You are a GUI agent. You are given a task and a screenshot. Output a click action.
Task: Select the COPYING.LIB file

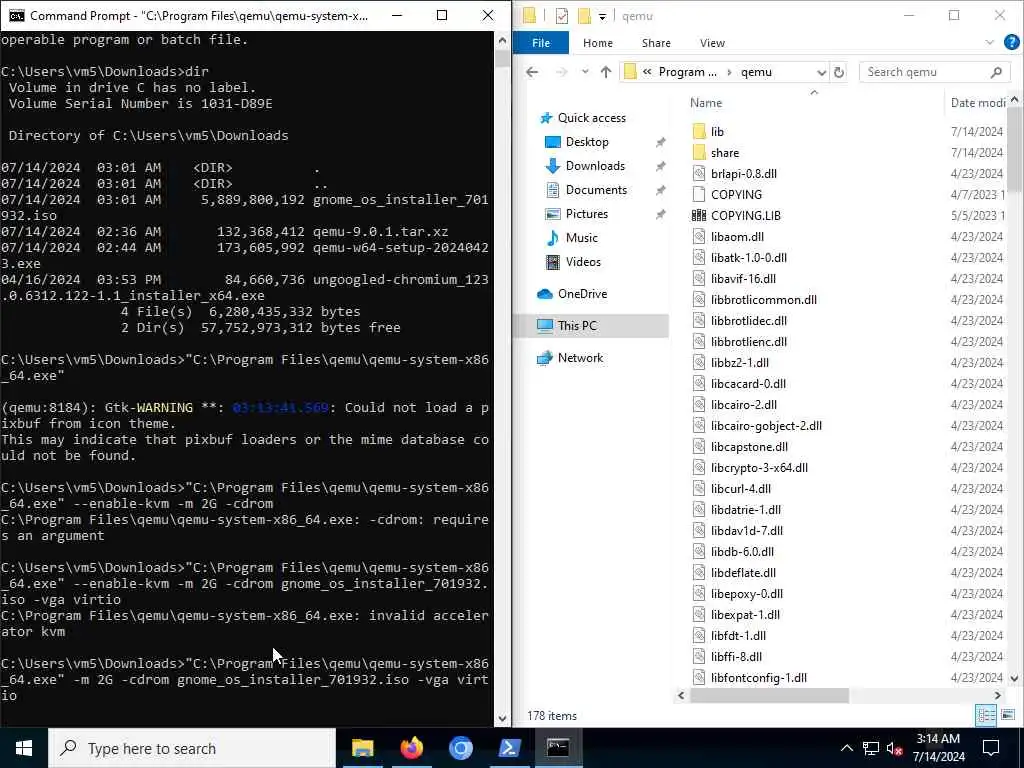(746, 216)
